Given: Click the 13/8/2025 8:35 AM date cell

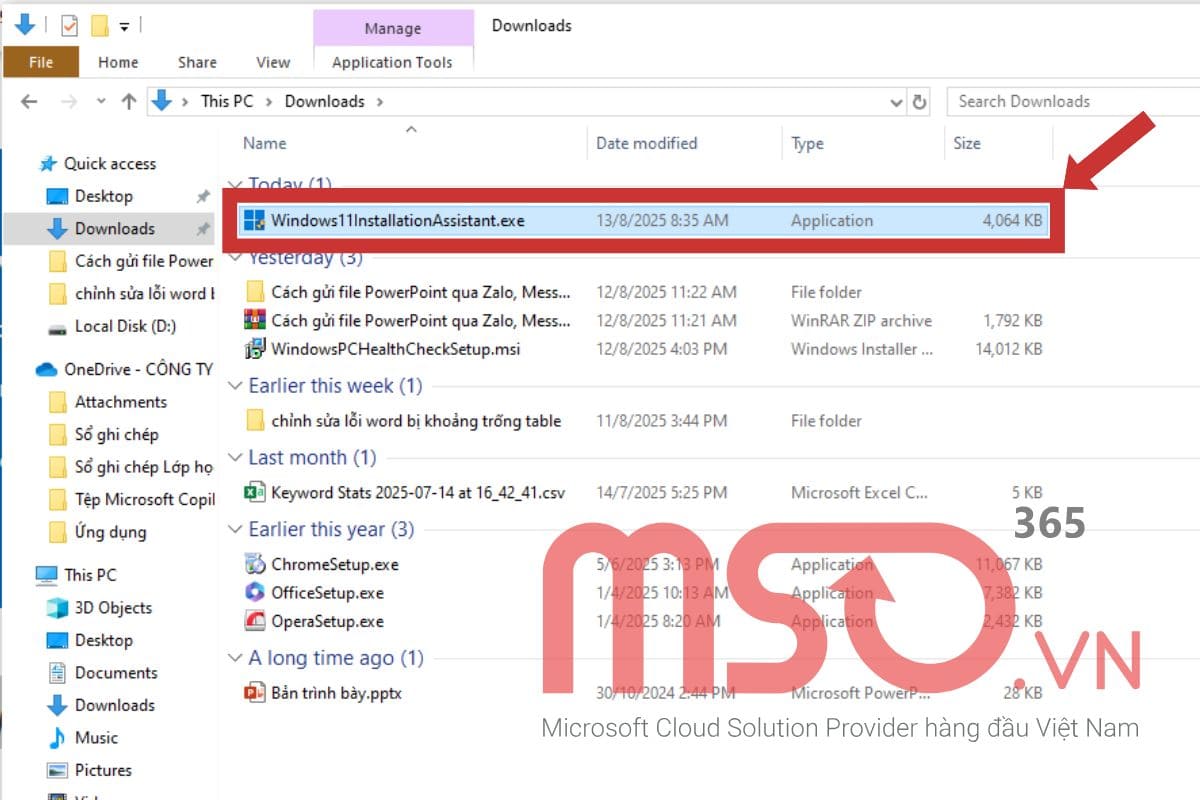Looking at the screenshot, I should coord(662,220).
